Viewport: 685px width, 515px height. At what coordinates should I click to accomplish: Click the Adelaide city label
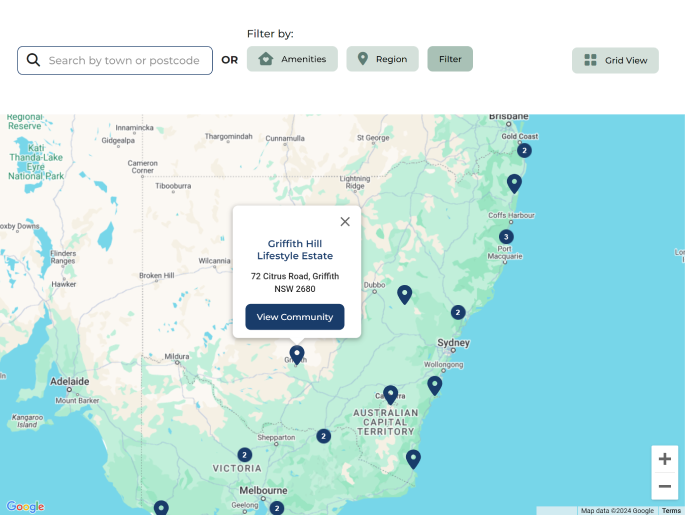69,381
